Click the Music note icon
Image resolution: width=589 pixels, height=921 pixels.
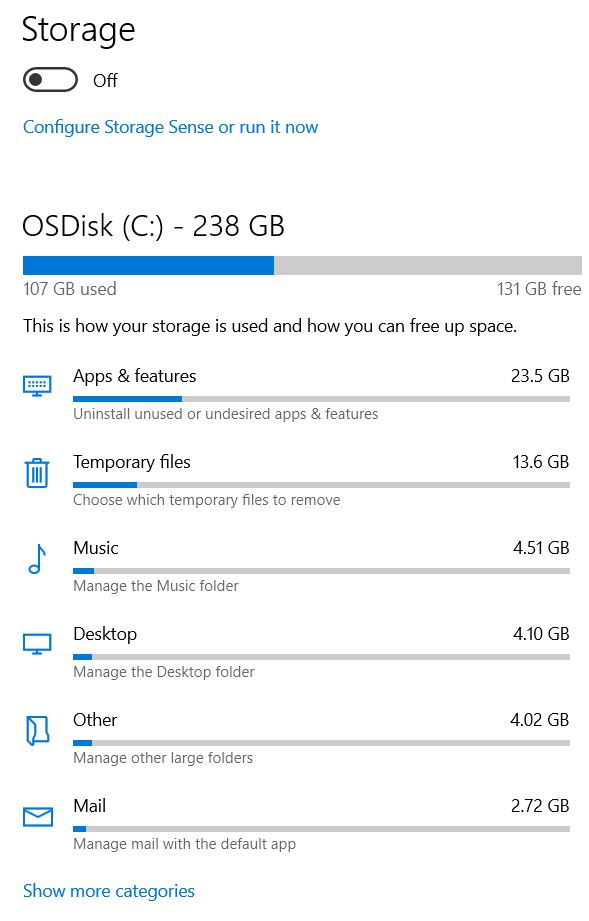click(37, 557)
